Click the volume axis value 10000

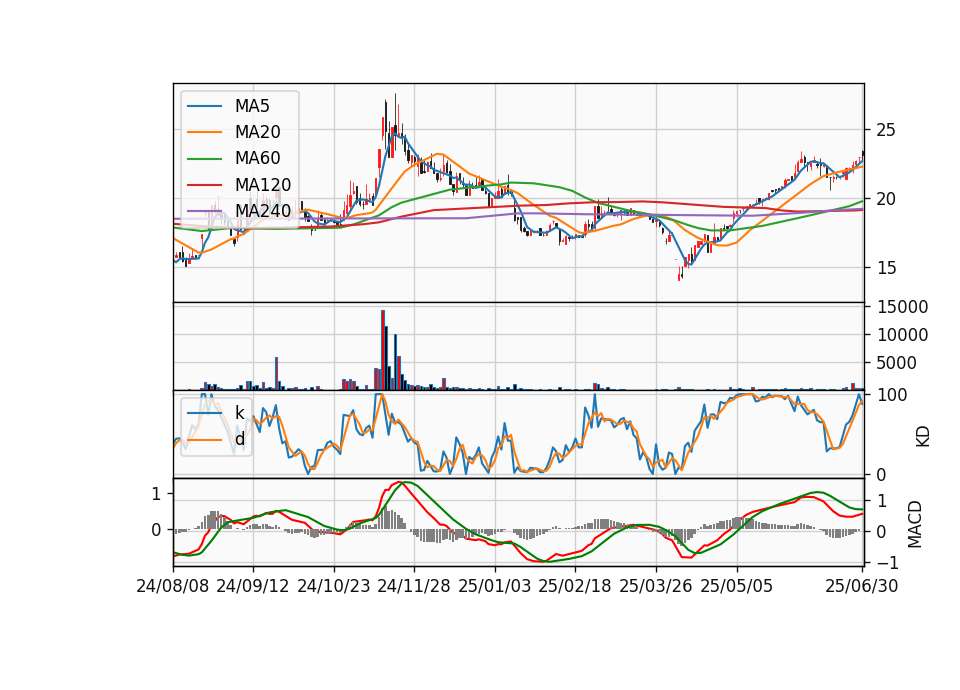tap(902, 335)
